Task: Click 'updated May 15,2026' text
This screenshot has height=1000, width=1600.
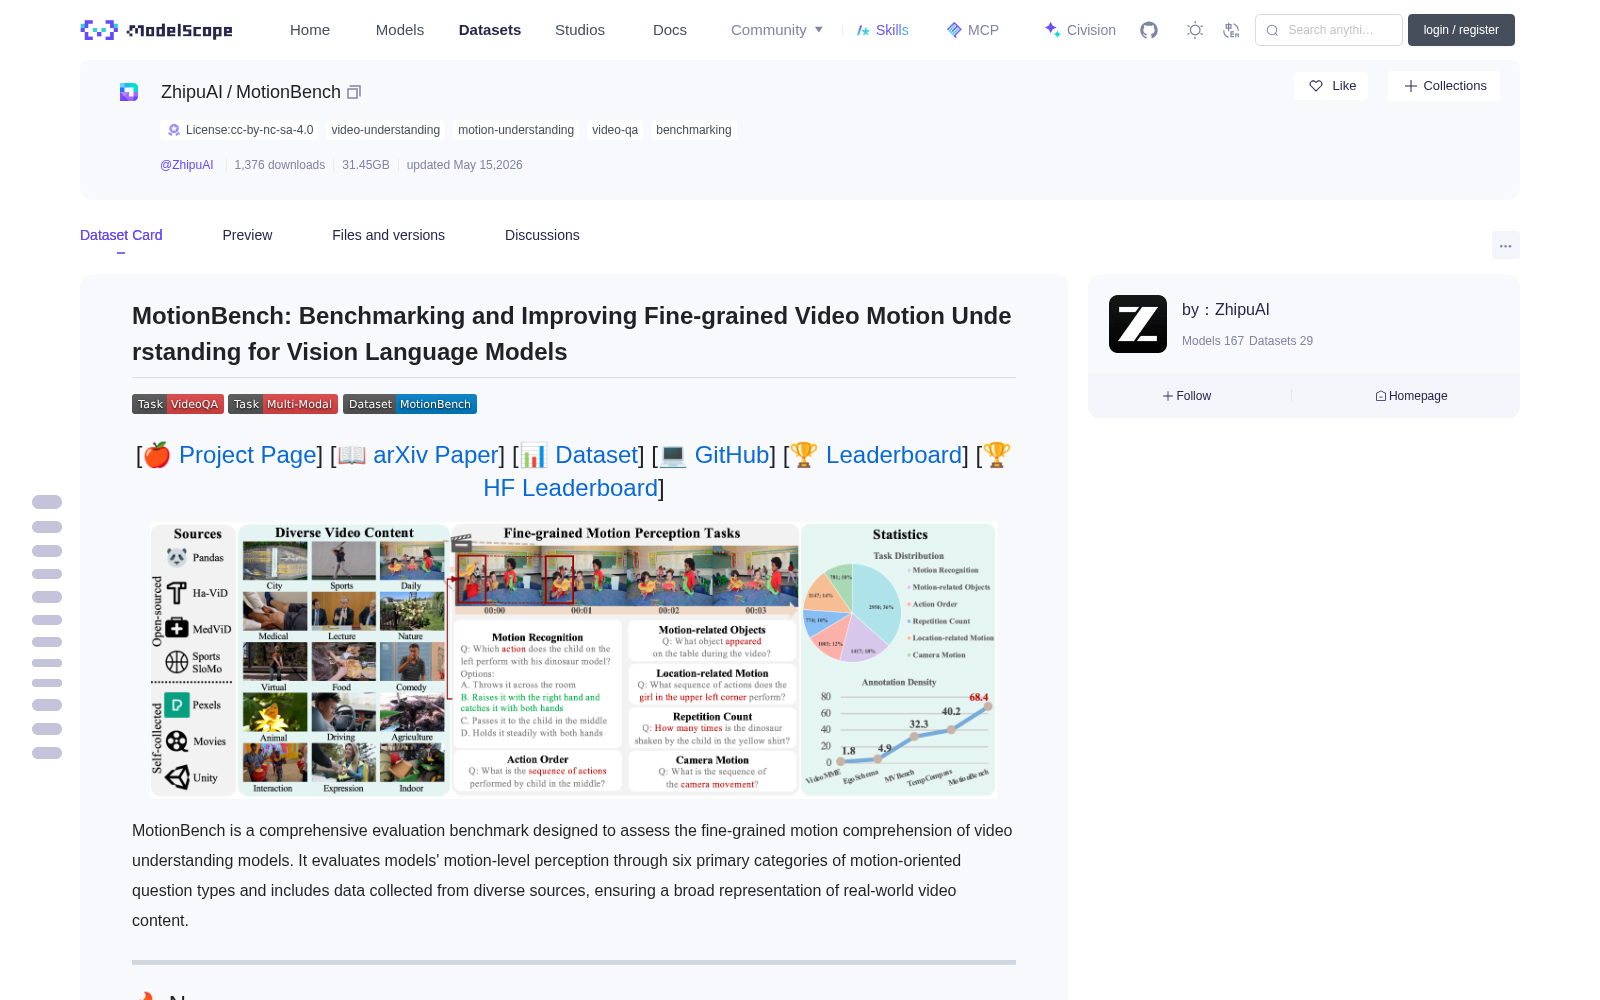Action: 464,165
